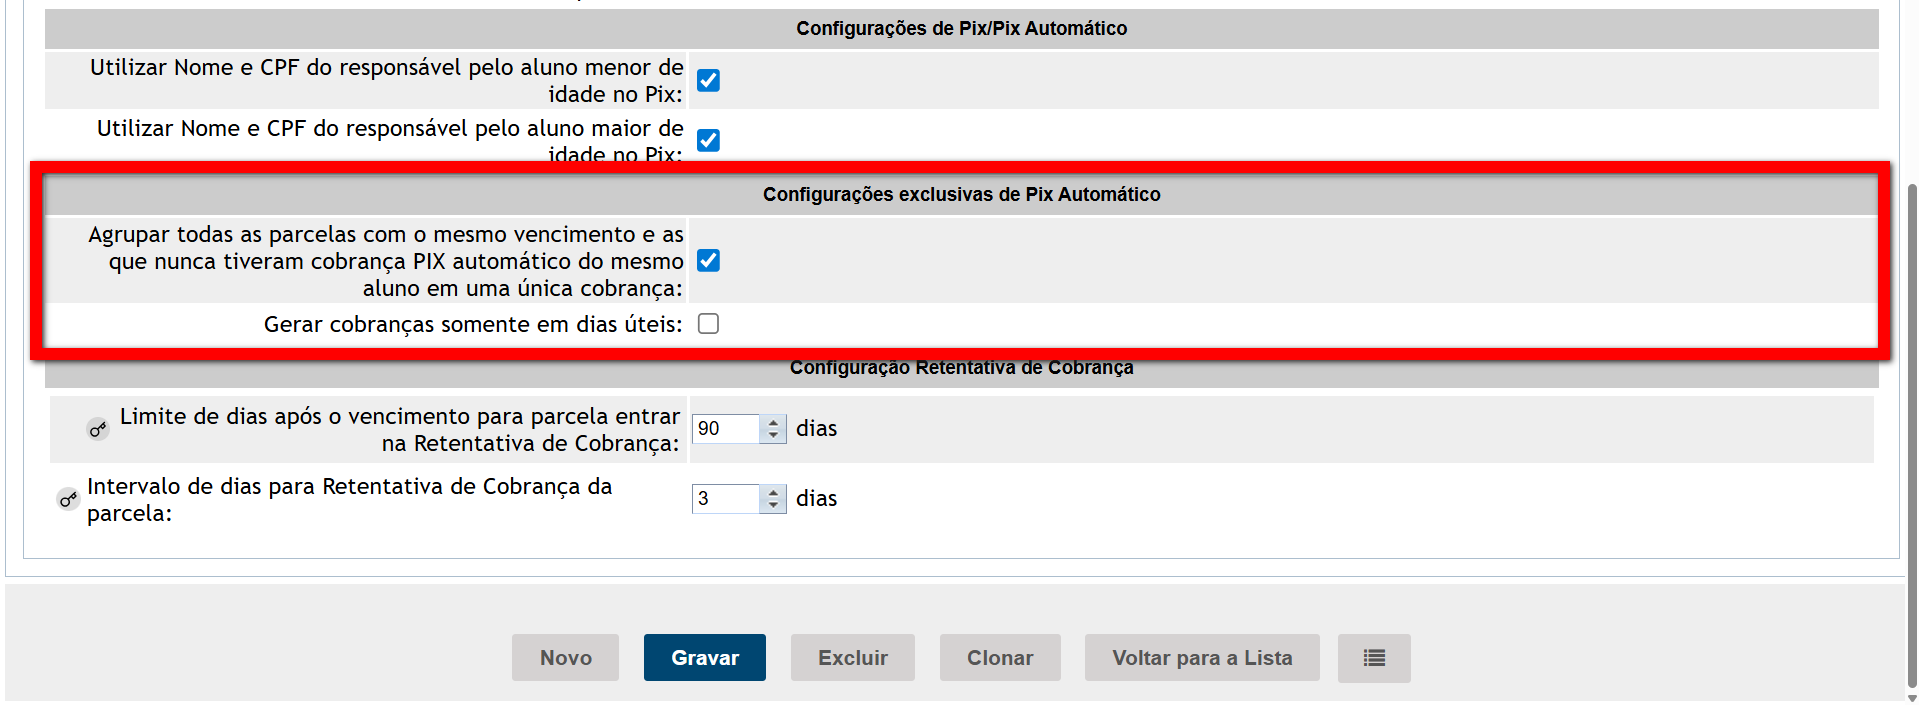
Task: Click the Novo button
Action: click(565, 658)
